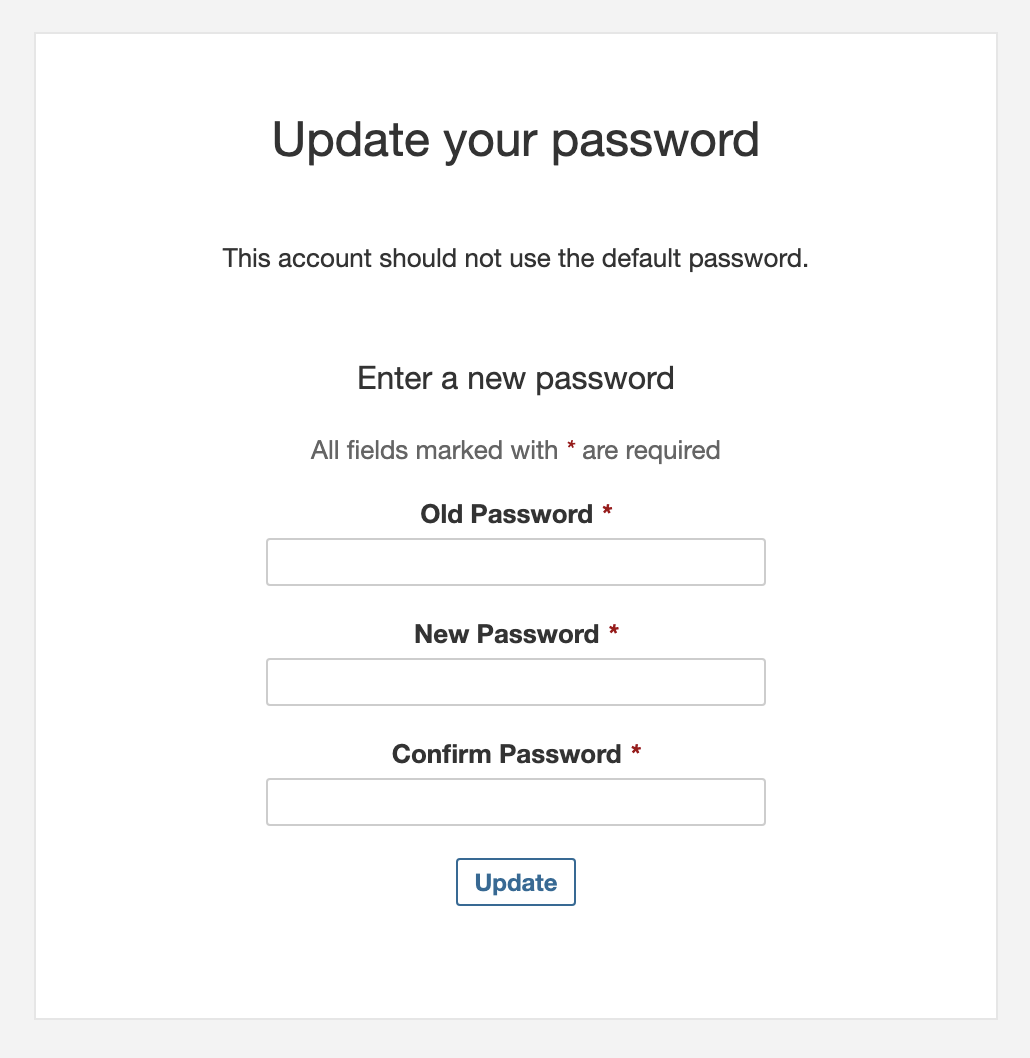Click the red asterisk next to New Password
The width and height of the screenshot is (1030, 1058).
(613, 631)
